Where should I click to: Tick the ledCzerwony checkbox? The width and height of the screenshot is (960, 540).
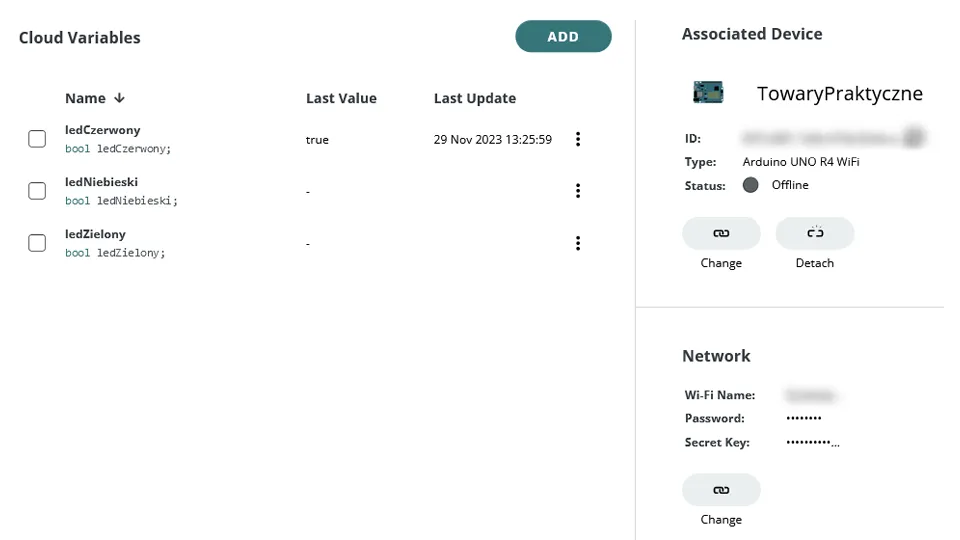pos(37,139)
